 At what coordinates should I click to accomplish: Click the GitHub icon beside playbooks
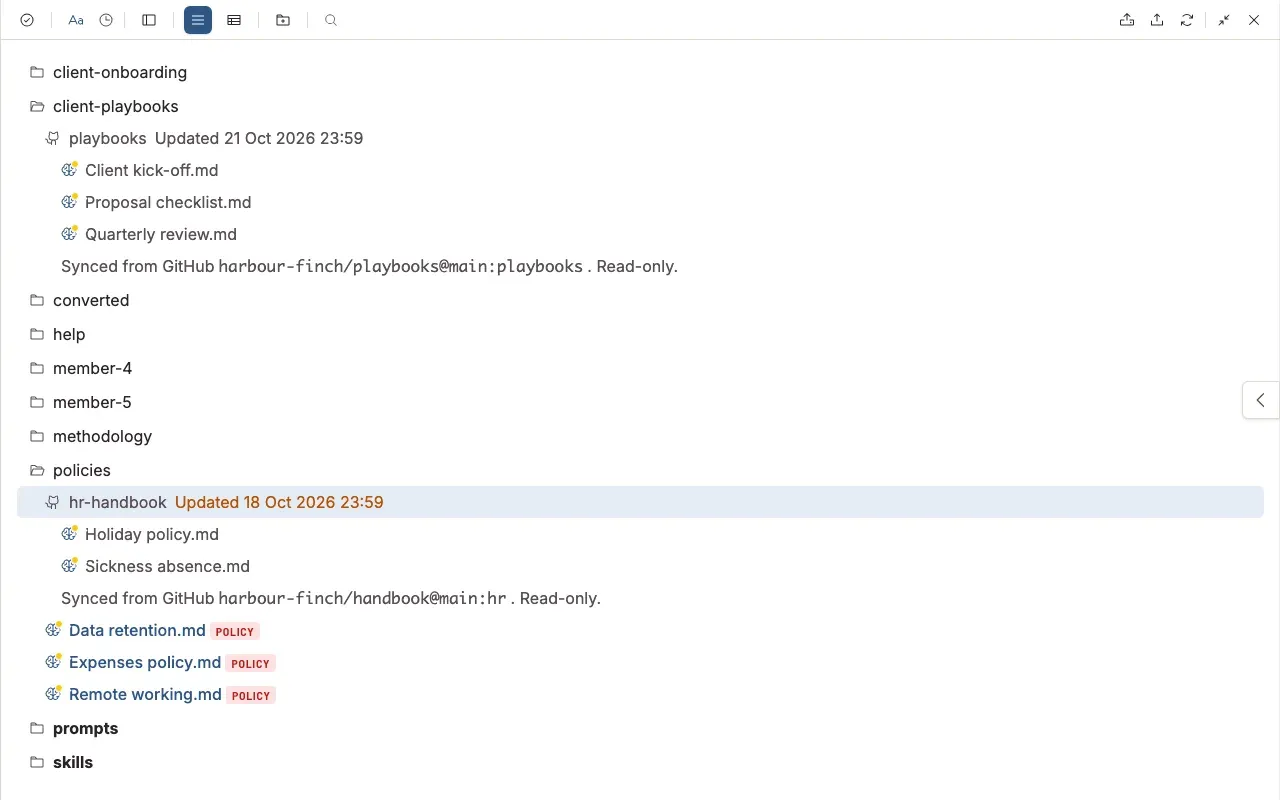tap(53, 138)
